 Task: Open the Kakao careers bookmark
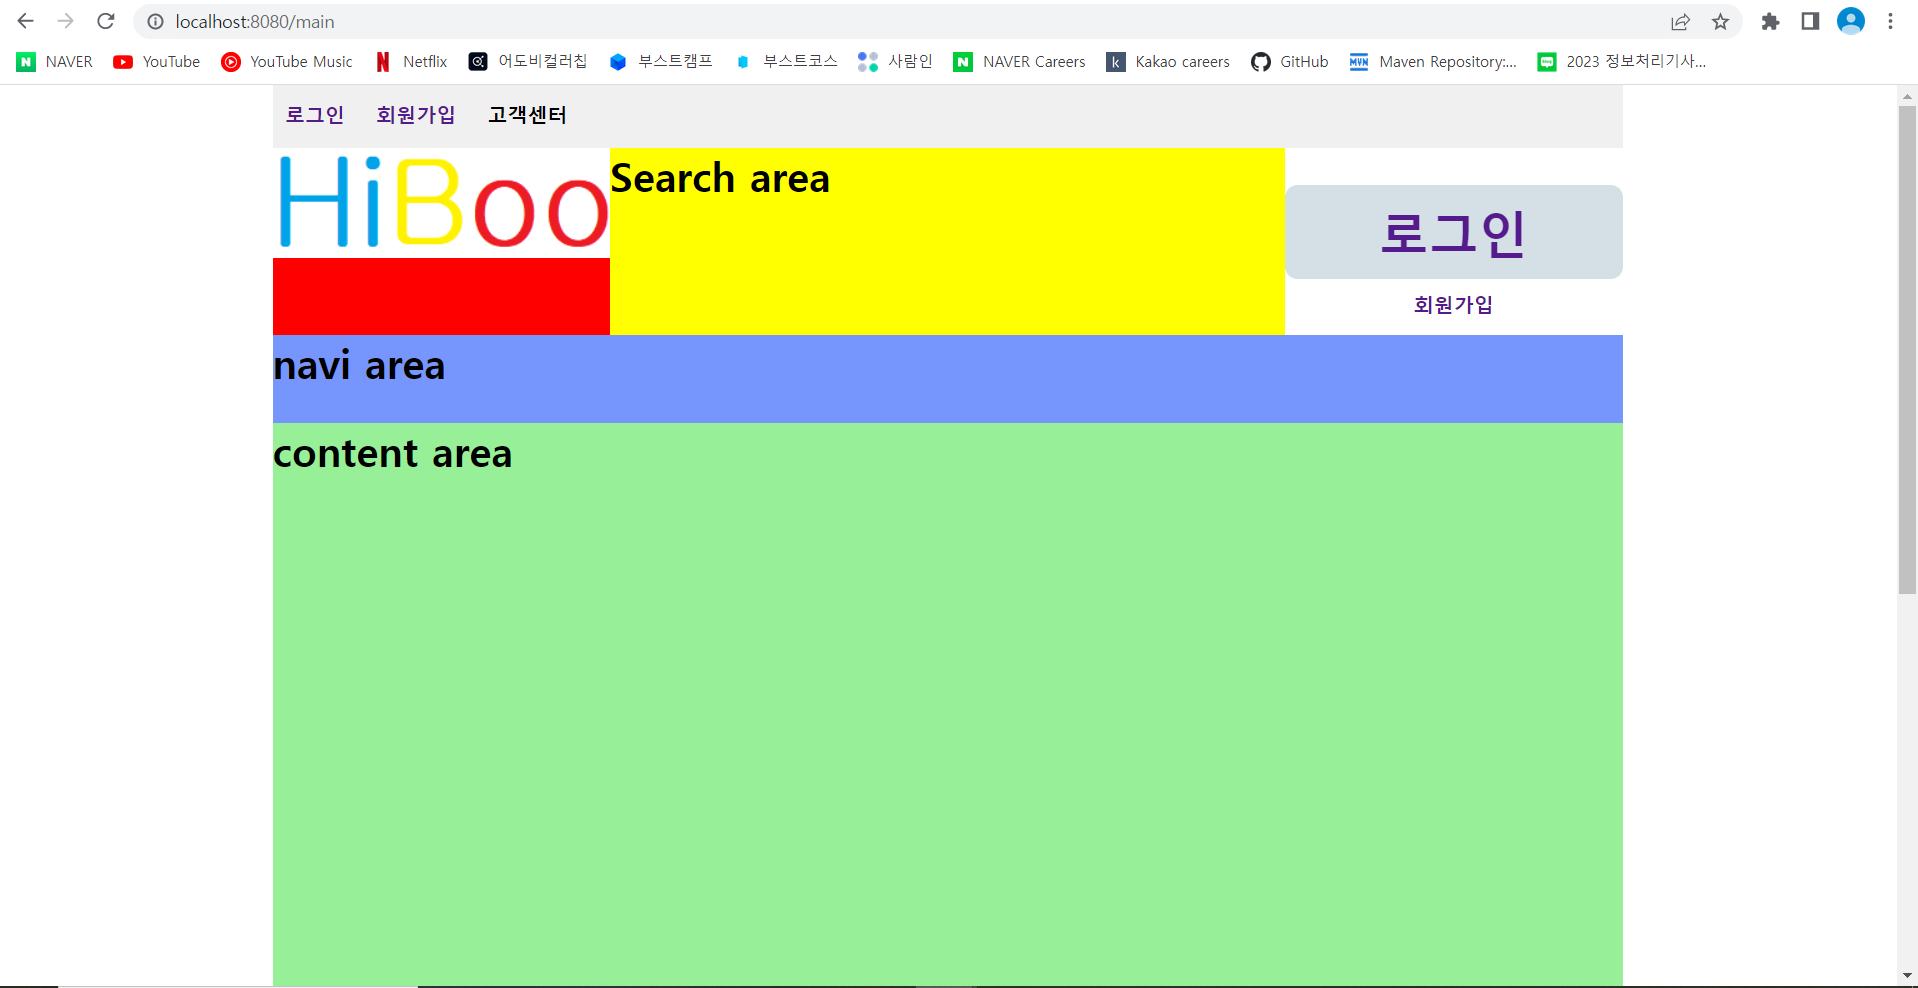[x=1168, y=62]
